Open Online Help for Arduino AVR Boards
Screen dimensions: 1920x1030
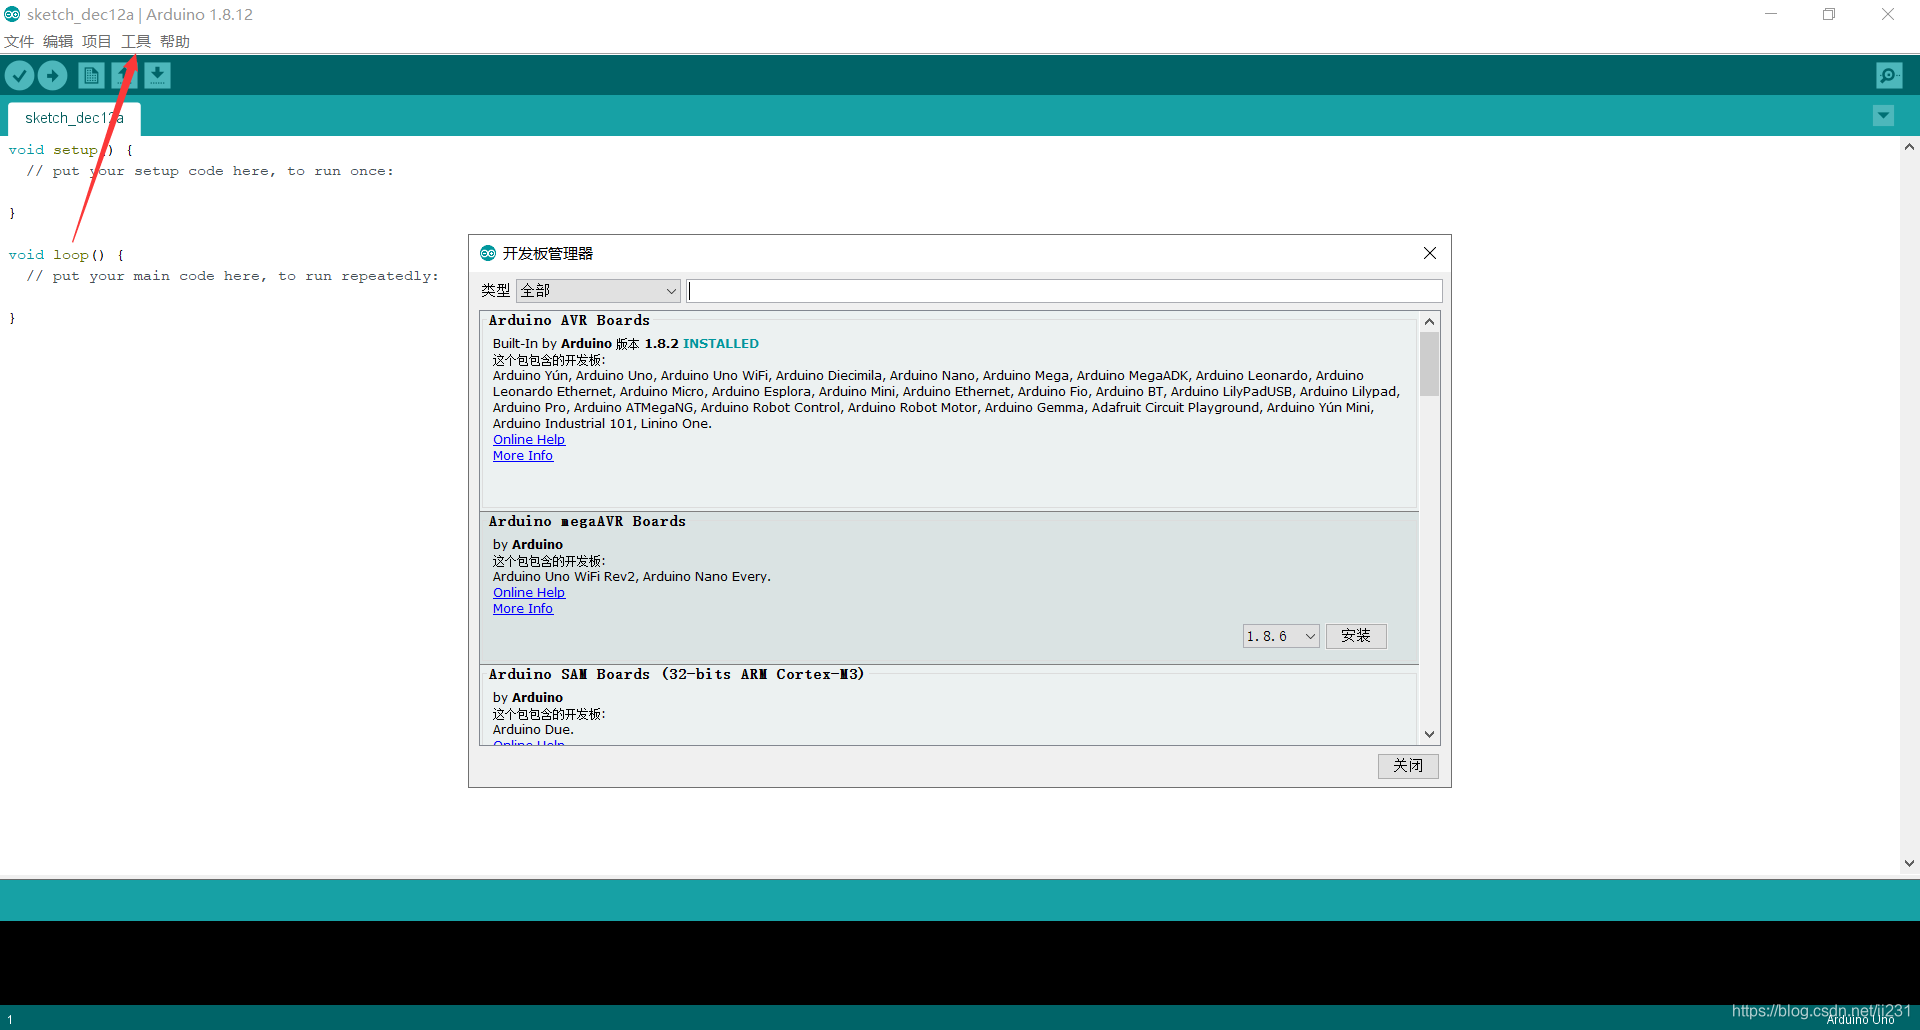click(x=529, y=439)
